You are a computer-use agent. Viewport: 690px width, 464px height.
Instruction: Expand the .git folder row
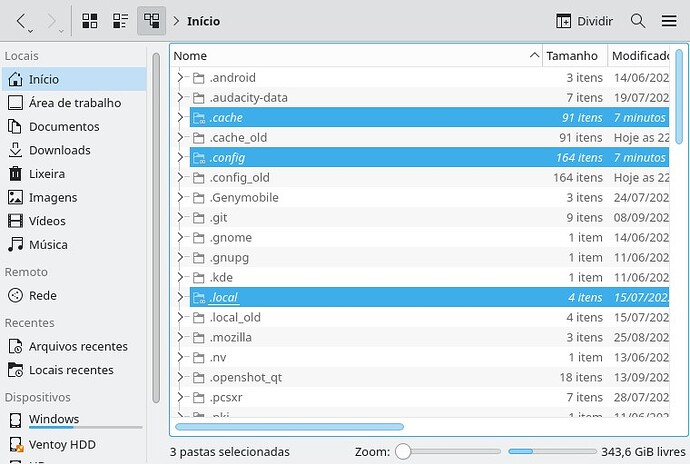[180, 218]
